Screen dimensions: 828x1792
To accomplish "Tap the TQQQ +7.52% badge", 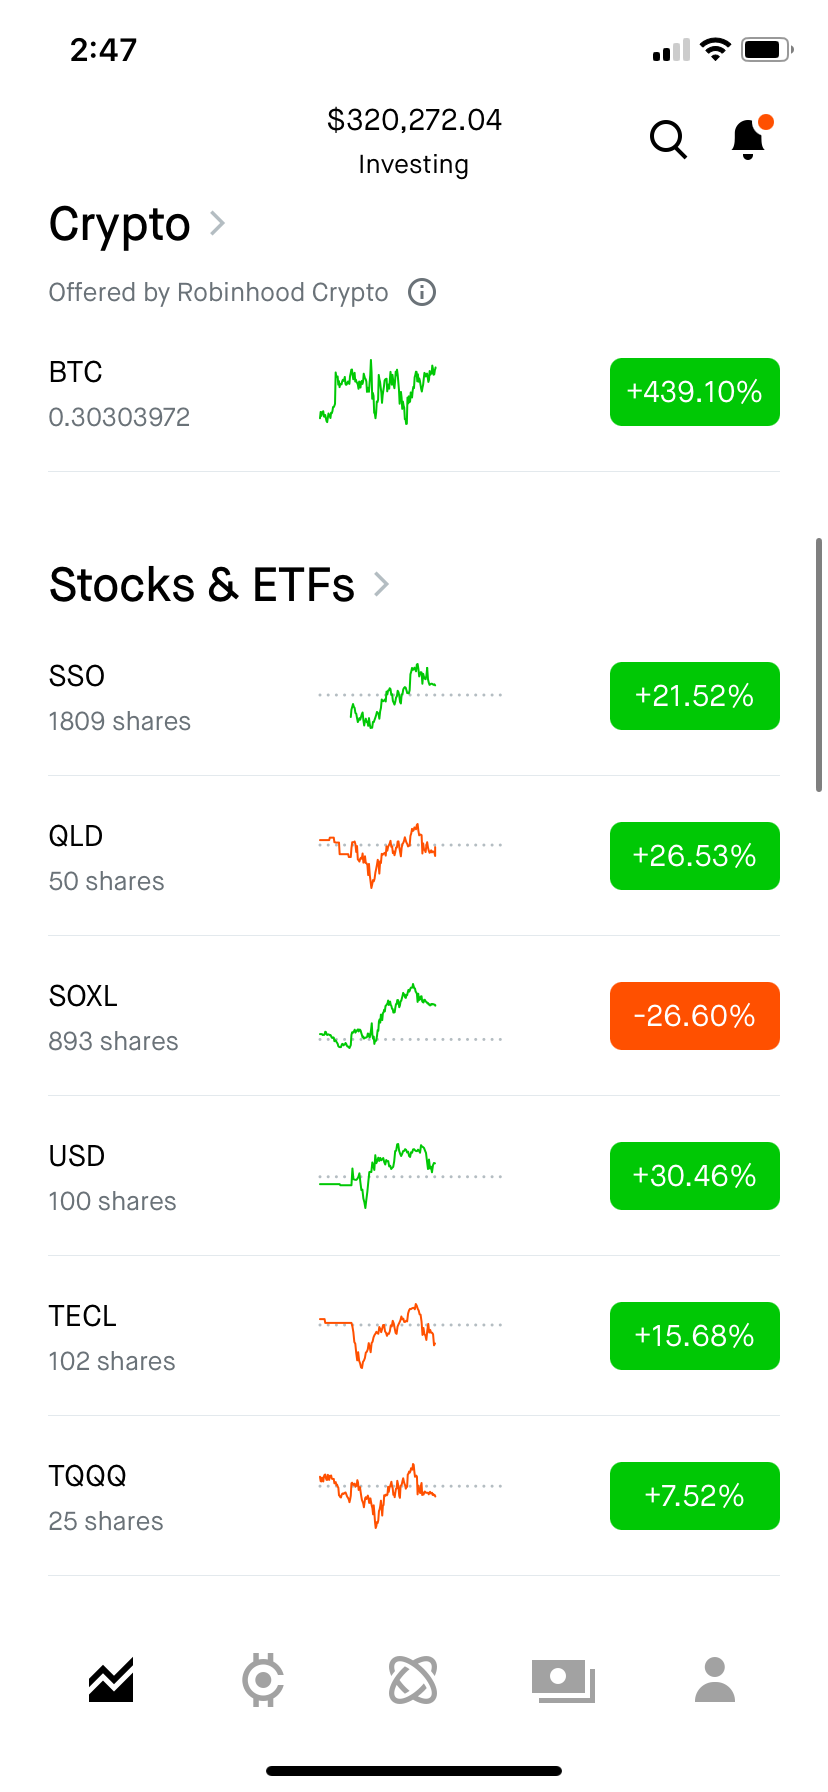I will click(x=694, y=1496).
